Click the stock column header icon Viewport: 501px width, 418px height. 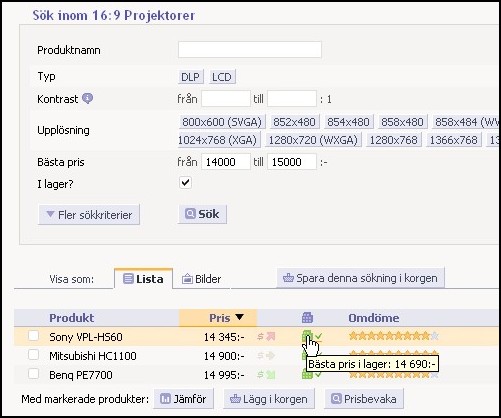click(307, 318)
